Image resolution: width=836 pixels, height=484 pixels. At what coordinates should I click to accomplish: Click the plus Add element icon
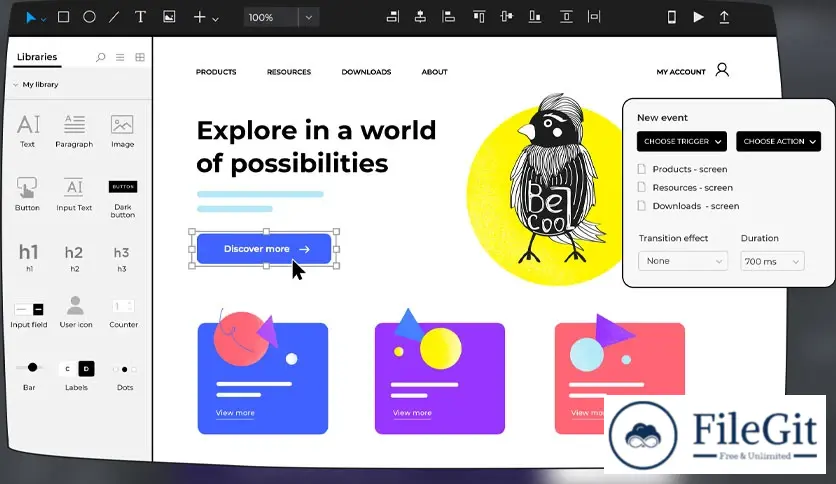click(199, 17)
